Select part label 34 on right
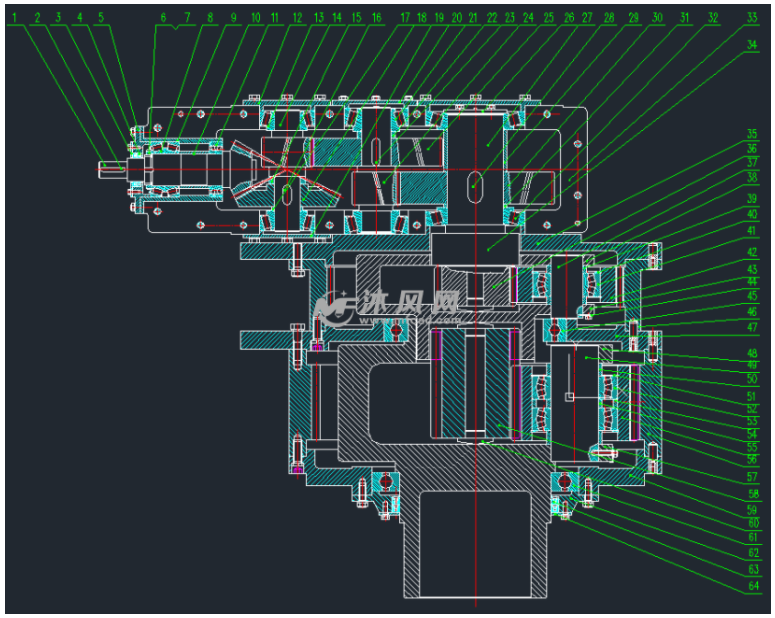The height and width of the screenshot is (618, 775). (x=751, y=44)
